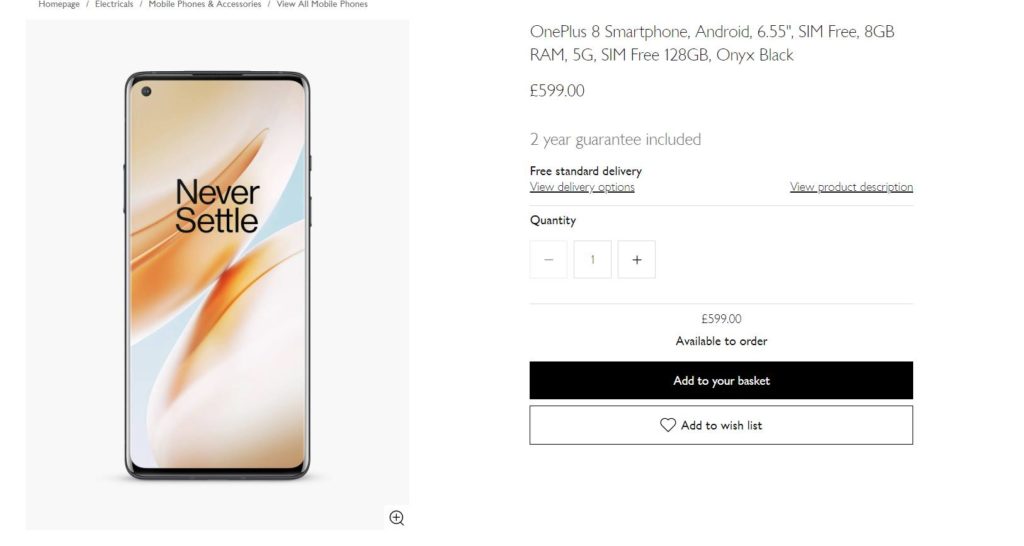The image size is (1024, 546).
Task: Click the heart icon for wish list
Action: pyautogui.click(x=668, y=425)
